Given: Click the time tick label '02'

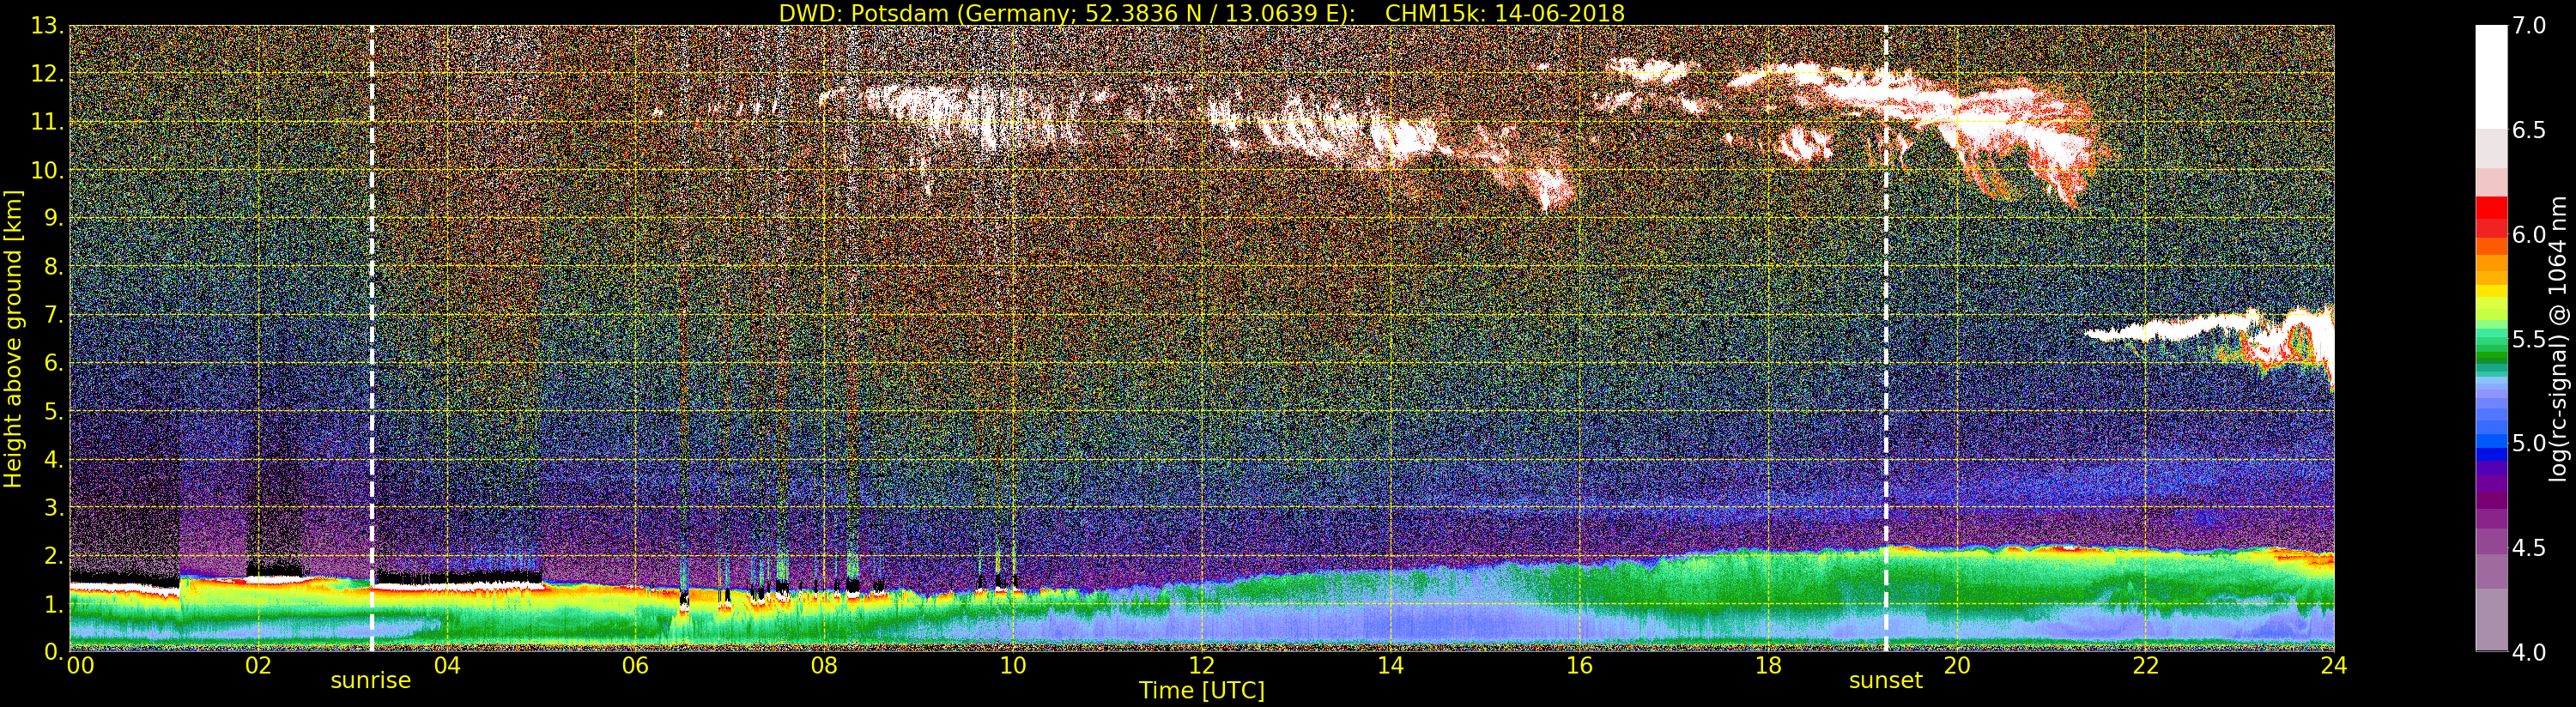Looking at the screenshot, I should pos(258,666).
